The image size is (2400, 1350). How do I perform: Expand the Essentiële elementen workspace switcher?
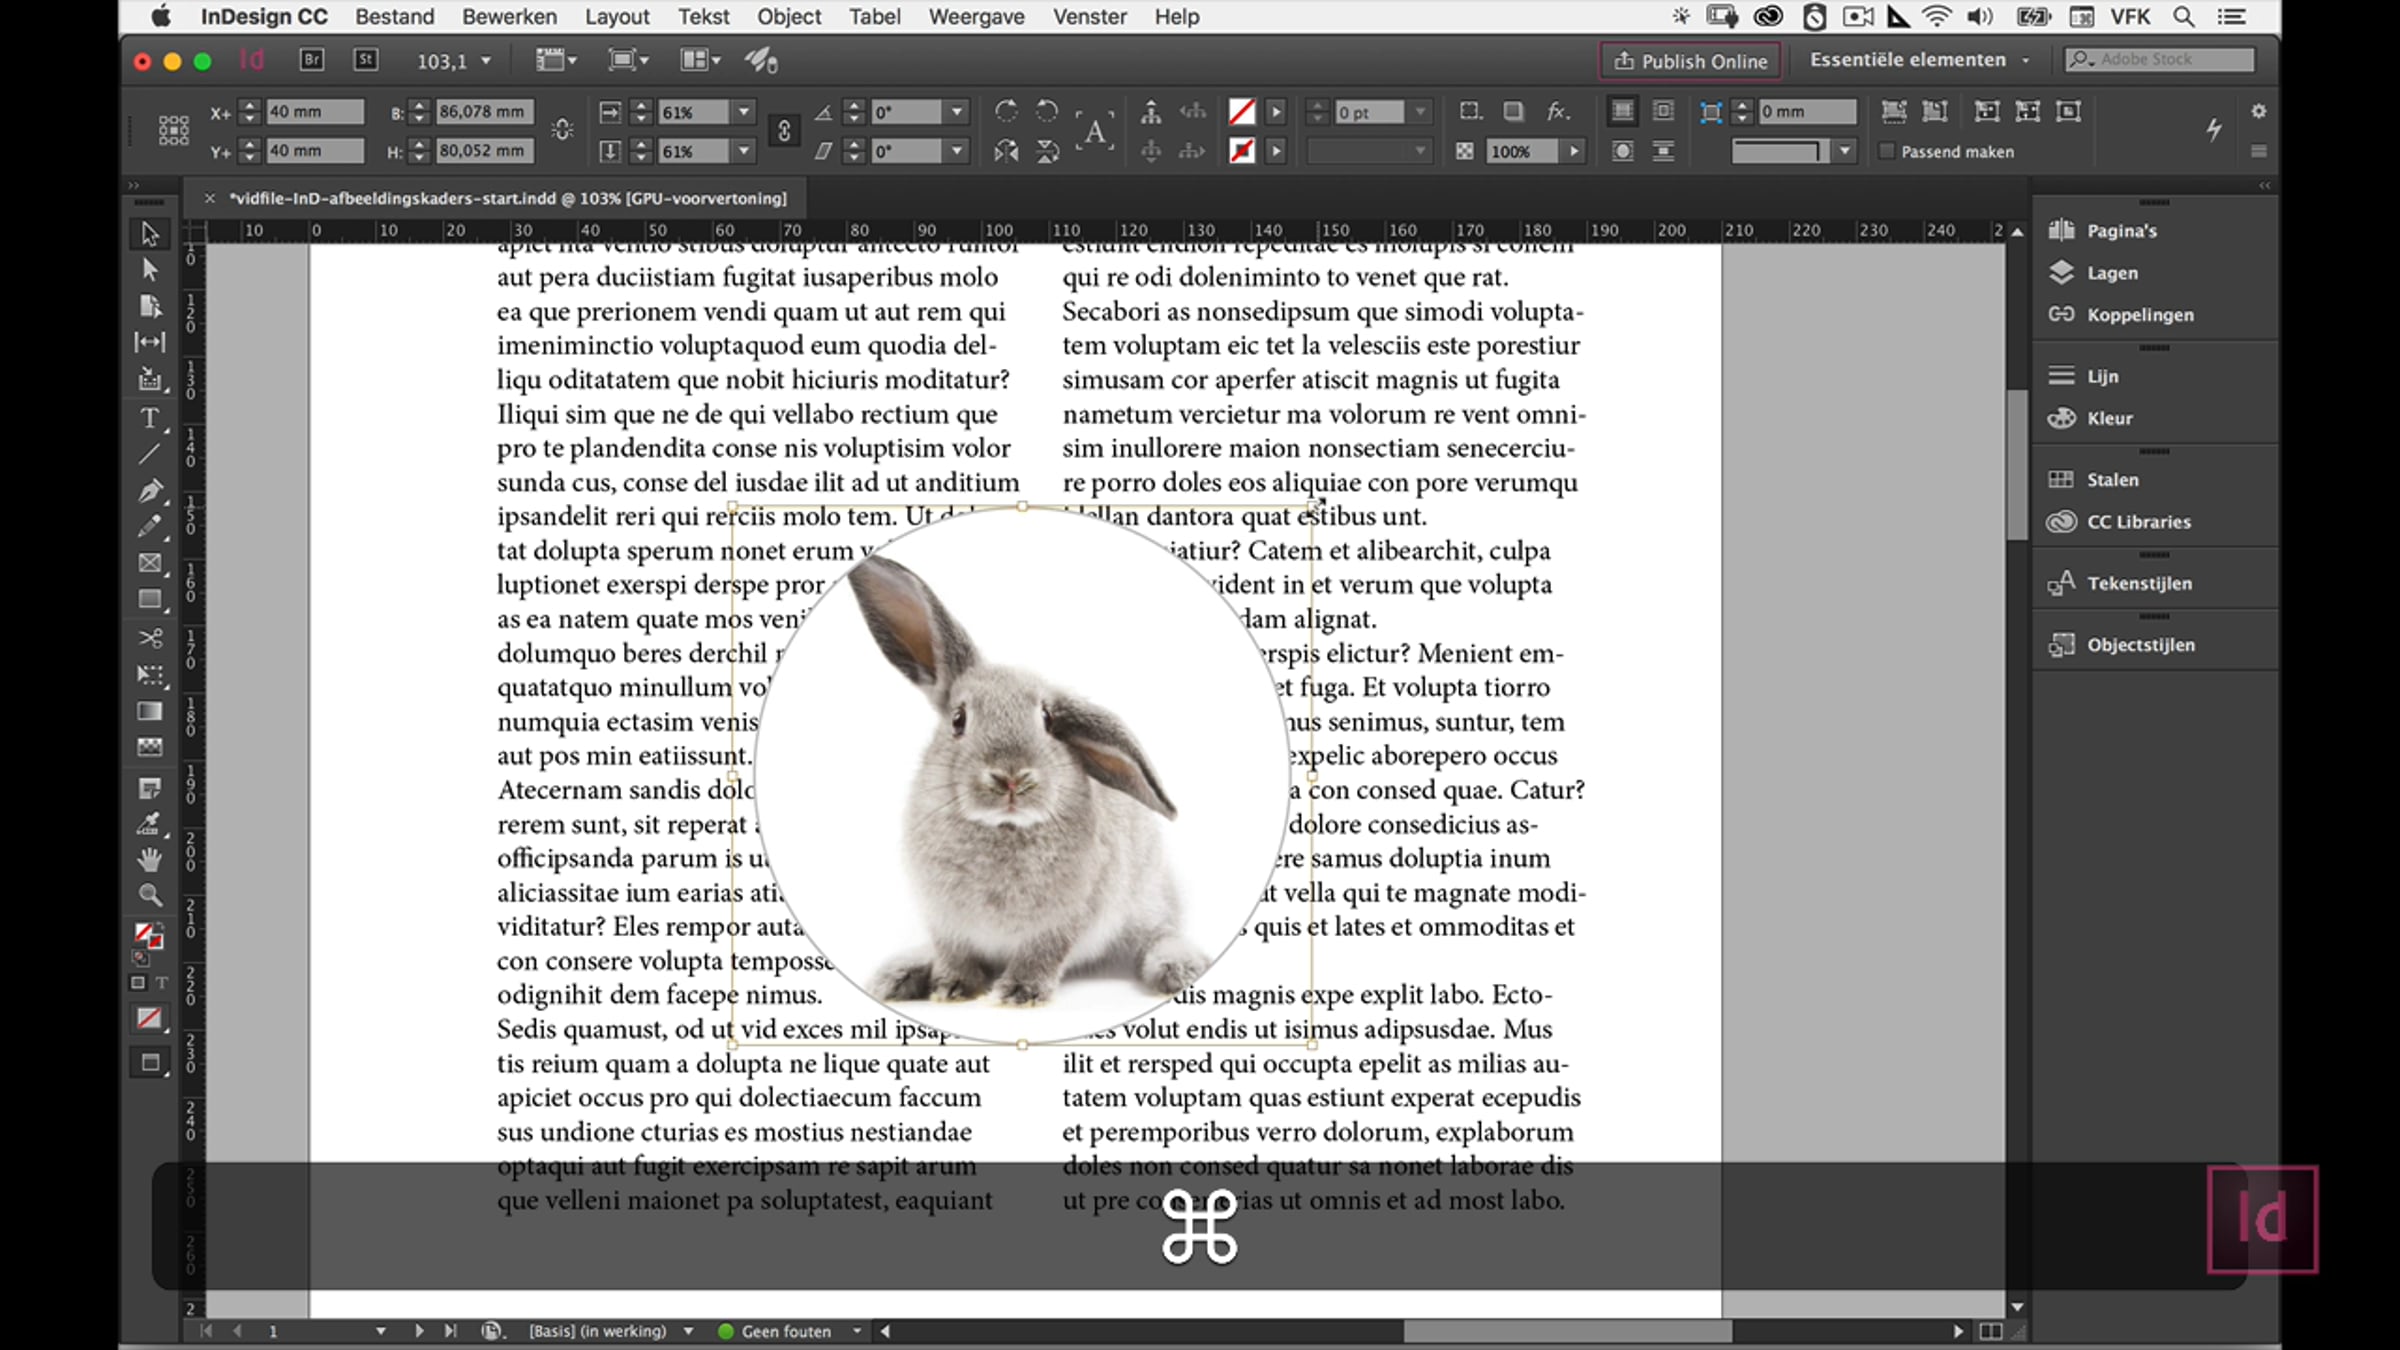(x=2025, y=60)
